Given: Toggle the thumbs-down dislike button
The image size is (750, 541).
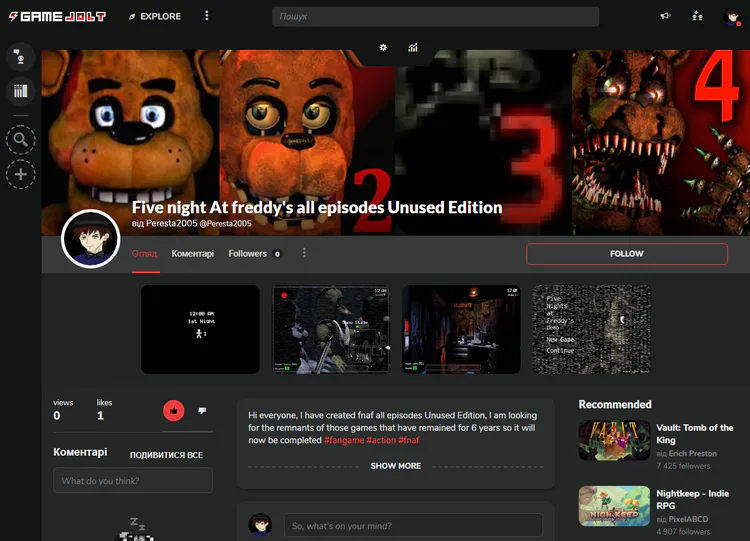Looking at the screenshot, I should (202, 410).
